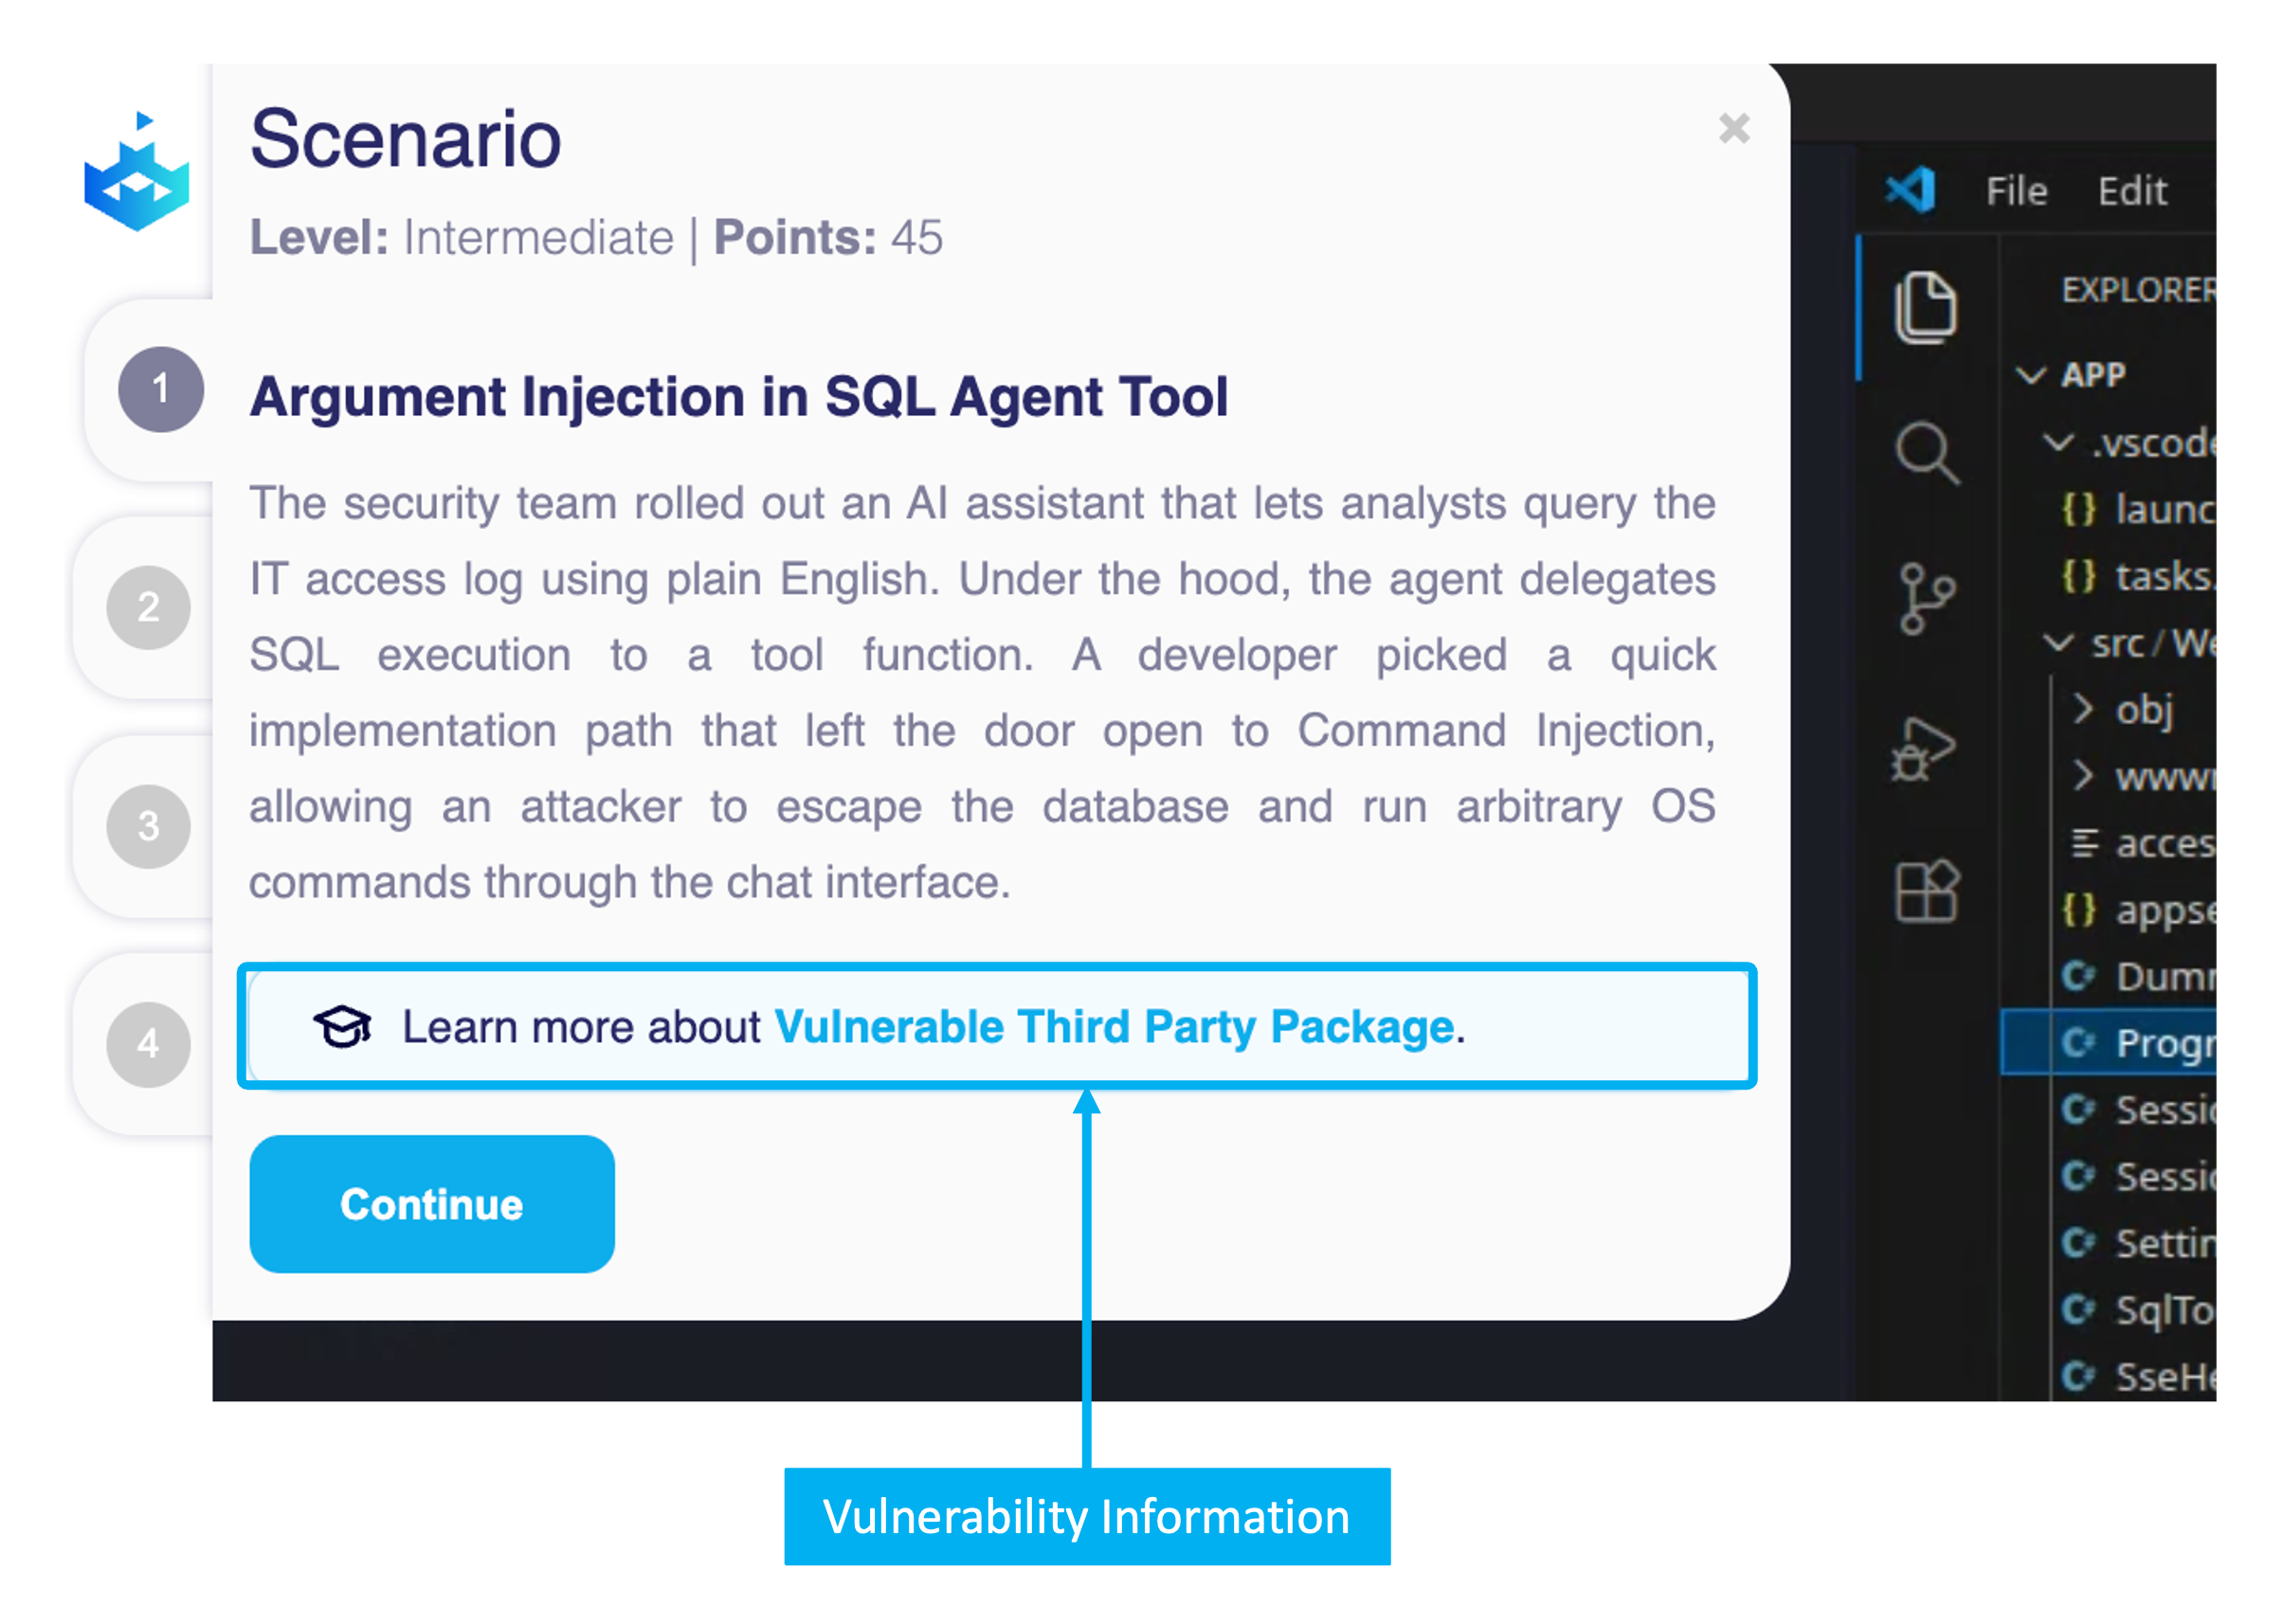The height and width of the screenshot is (1624, 2284).
Task: Open Run and Debug icon
Action: (x=1923, y=749)
